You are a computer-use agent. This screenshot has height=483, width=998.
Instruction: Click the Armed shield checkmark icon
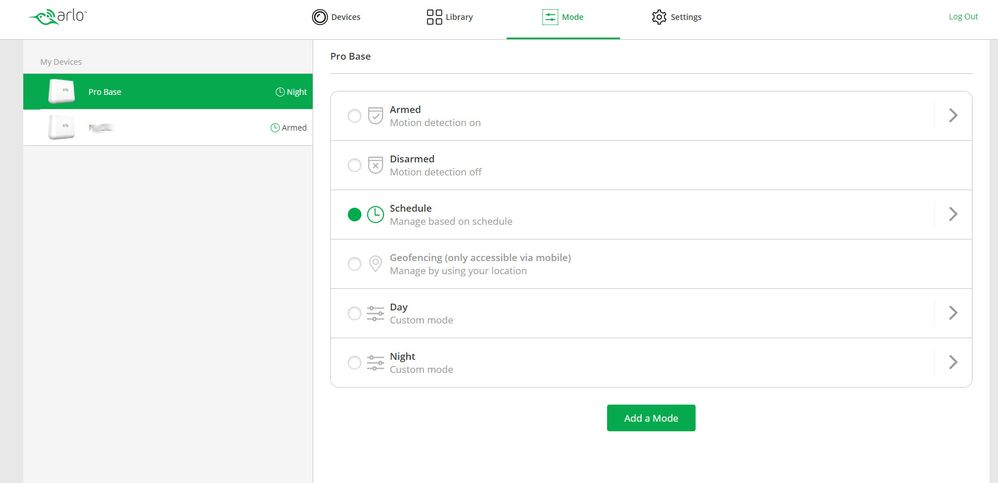(376, 116)
